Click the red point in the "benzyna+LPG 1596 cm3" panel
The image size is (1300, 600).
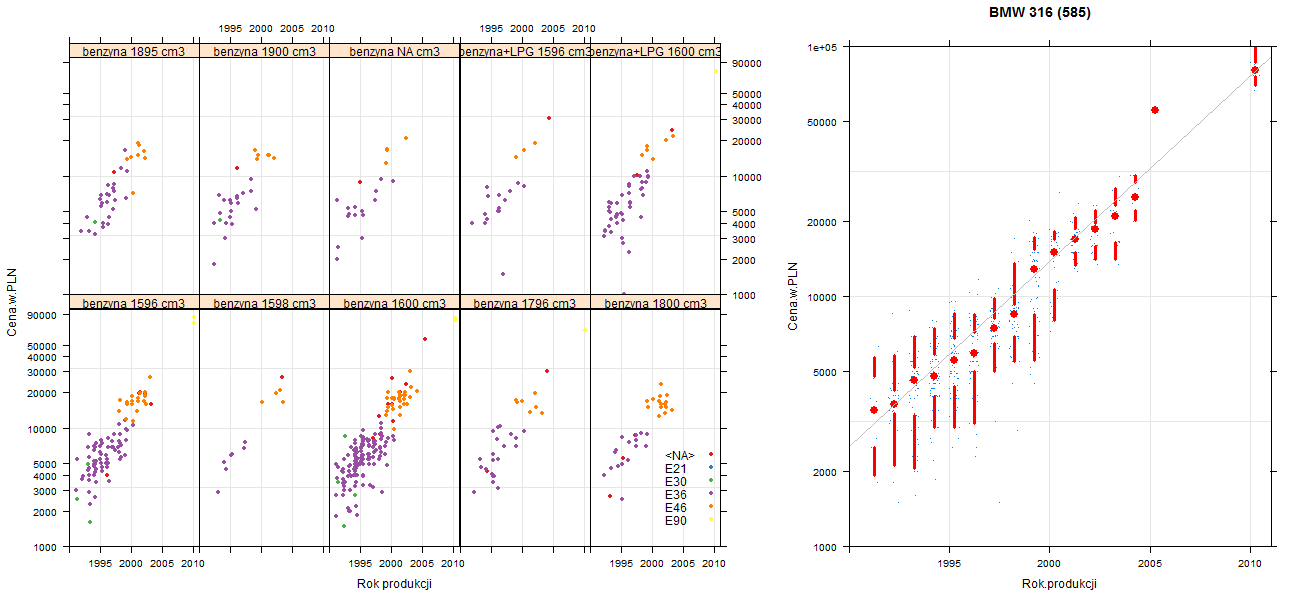[x=549, y=118]
